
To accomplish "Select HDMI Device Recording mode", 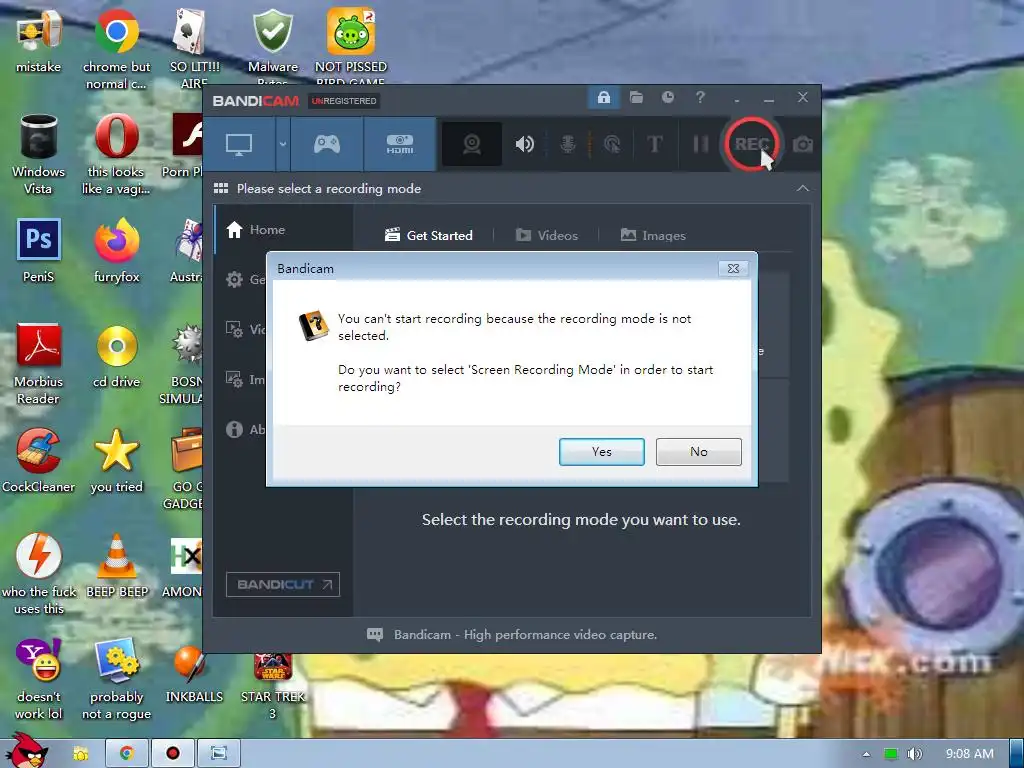I will (x=400, y=144).
